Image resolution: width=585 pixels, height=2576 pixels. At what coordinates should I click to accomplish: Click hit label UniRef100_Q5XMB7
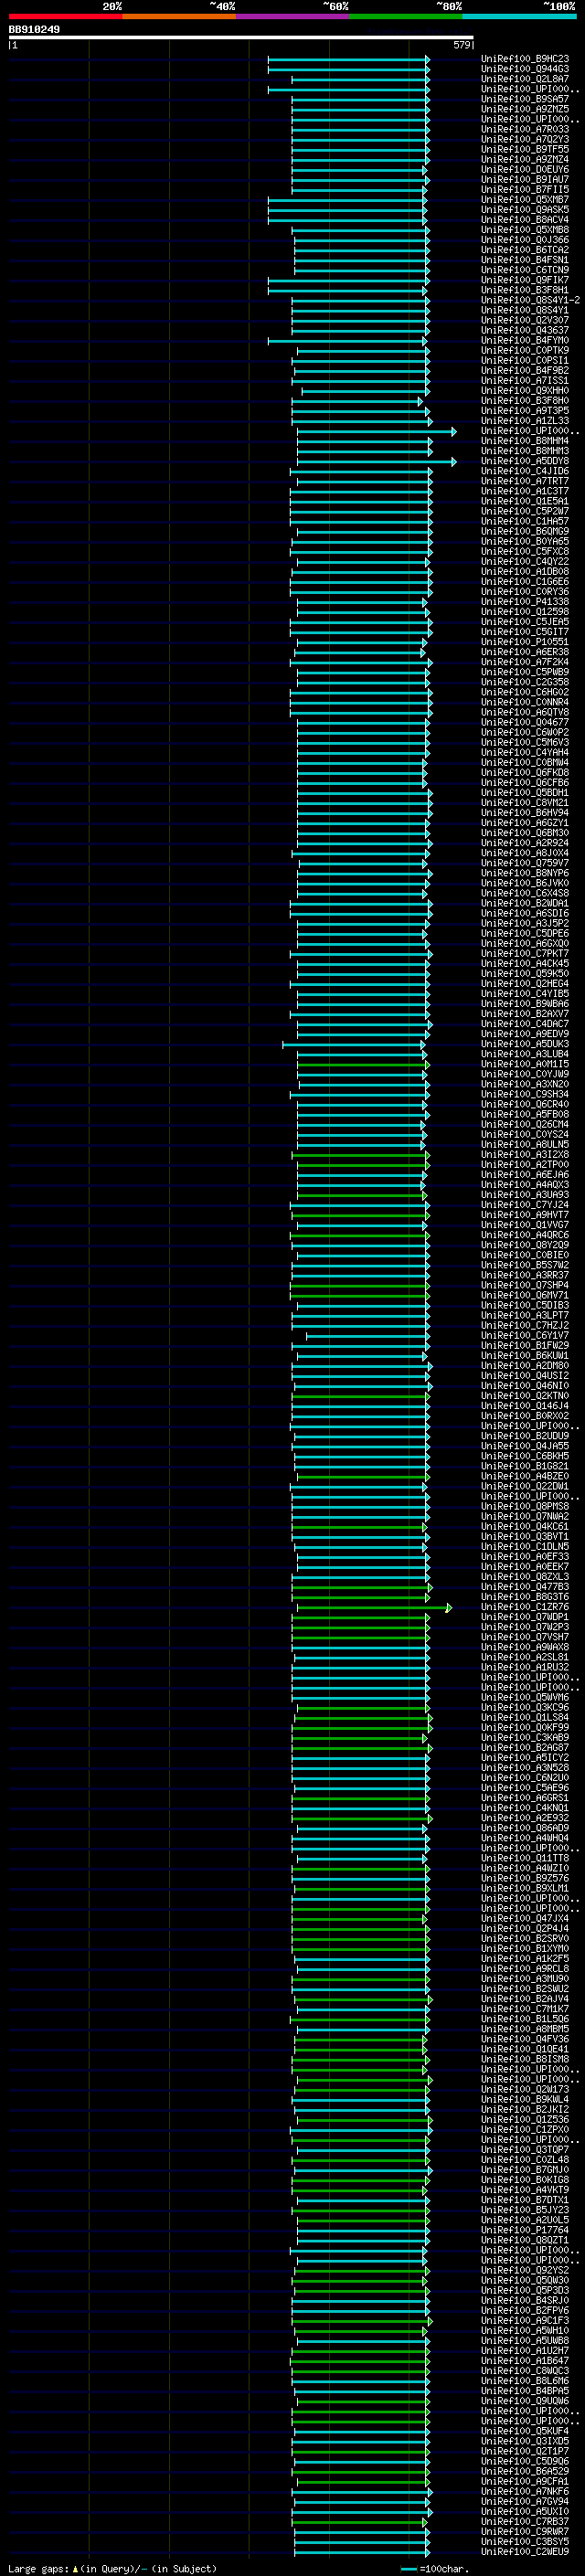[524, 200]
